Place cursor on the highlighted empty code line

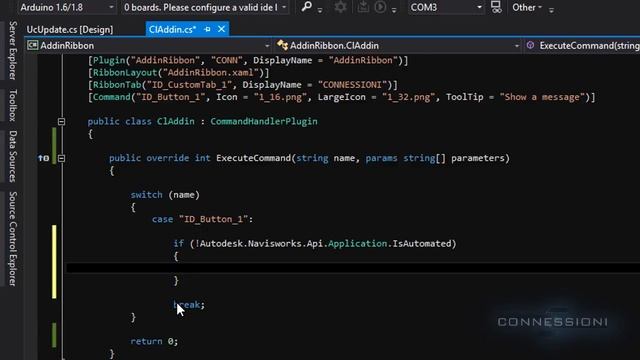353,268
